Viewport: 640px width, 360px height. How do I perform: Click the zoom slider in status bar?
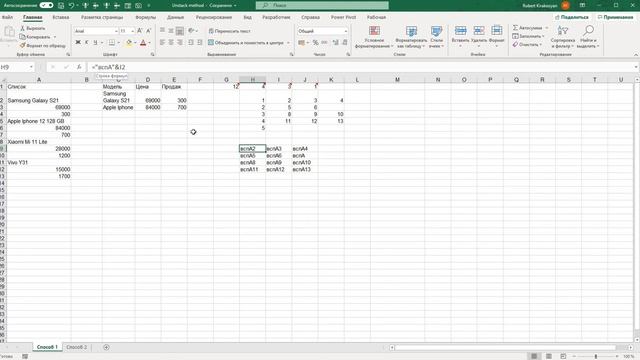pos(596,356)
